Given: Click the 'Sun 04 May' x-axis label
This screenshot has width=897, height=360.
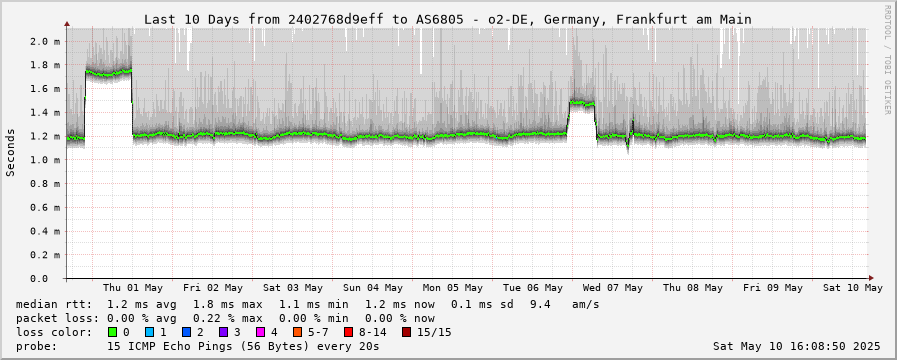Looking at the screenshot, I should (x=373, y=288).
